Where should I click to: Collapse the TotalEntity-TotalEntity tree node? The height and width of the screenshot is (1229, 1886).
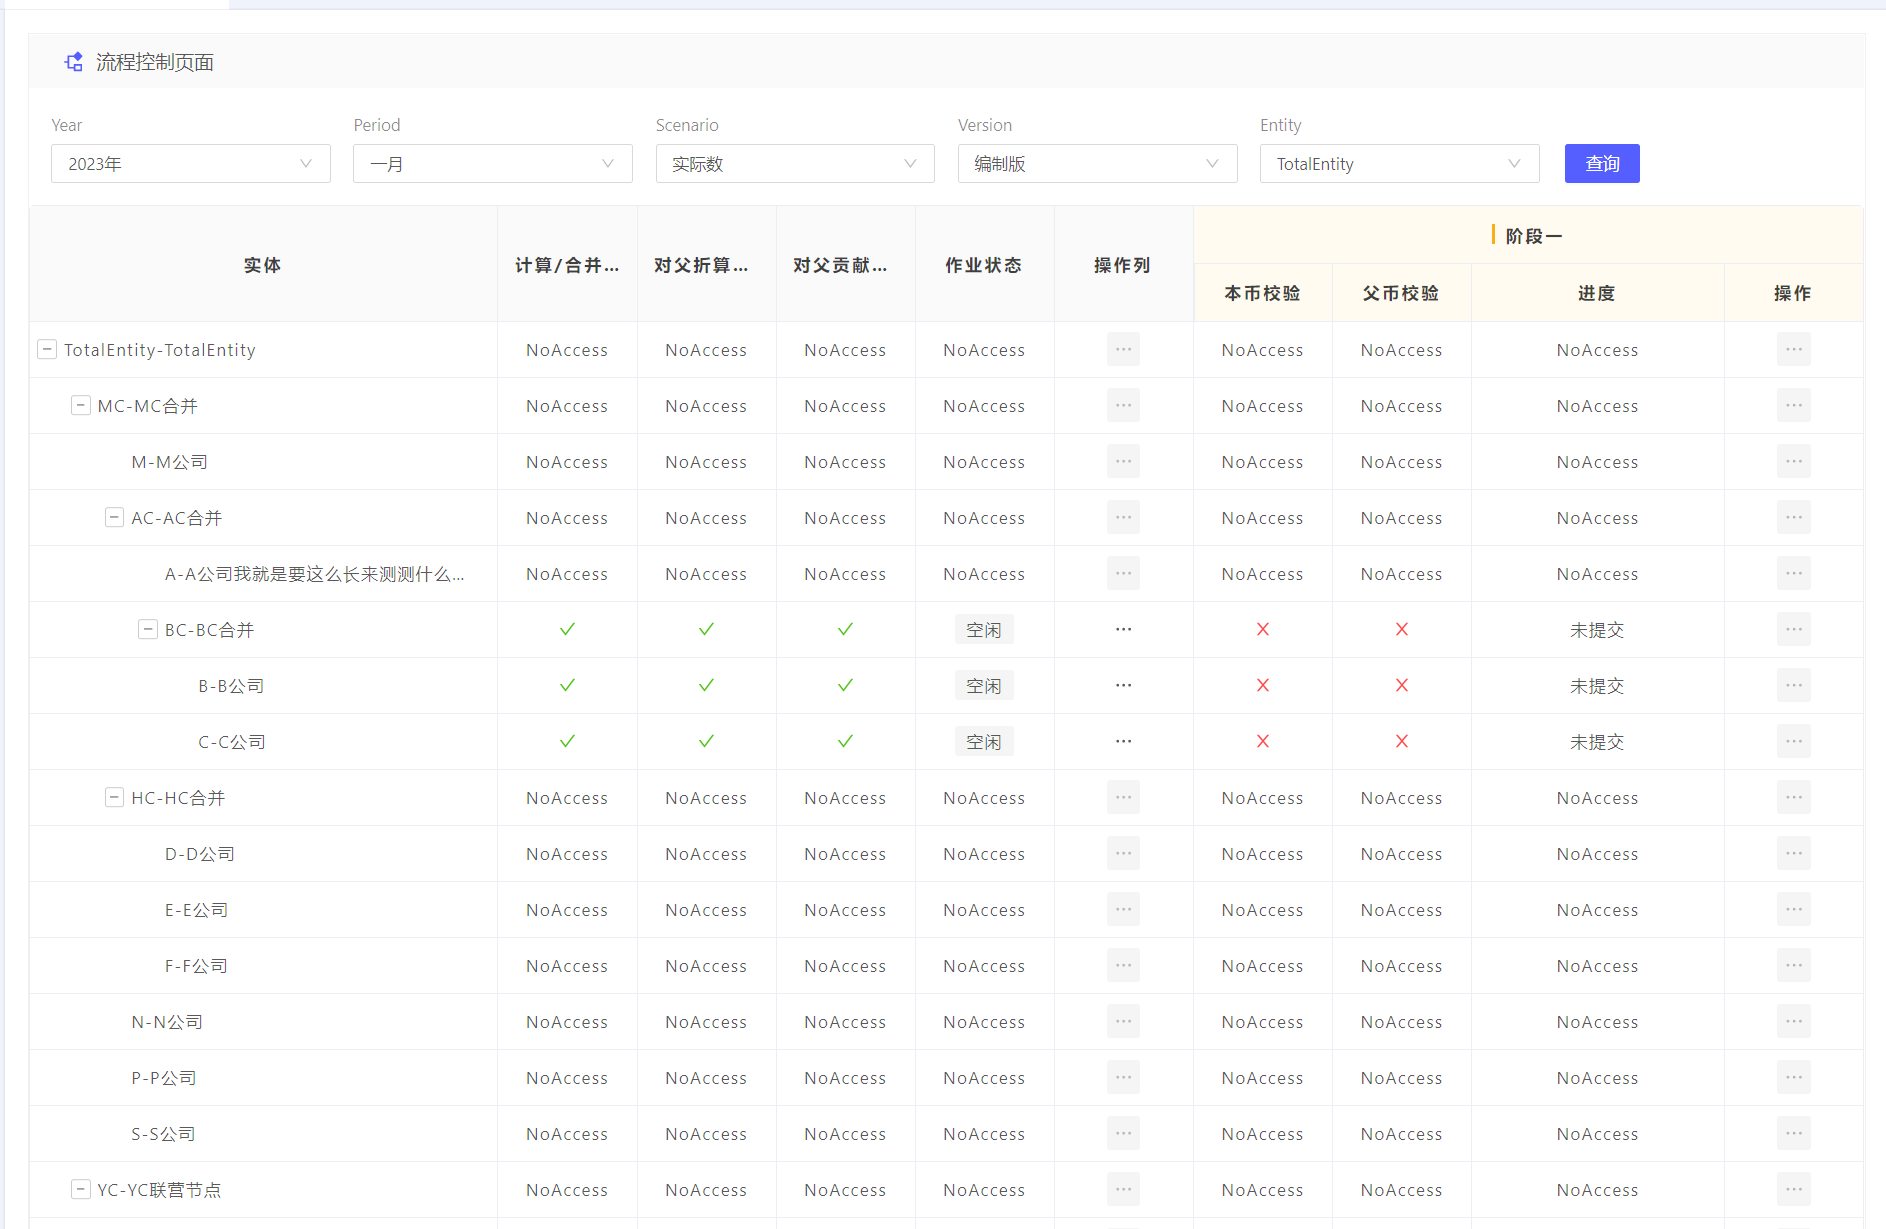click(47, 350)
